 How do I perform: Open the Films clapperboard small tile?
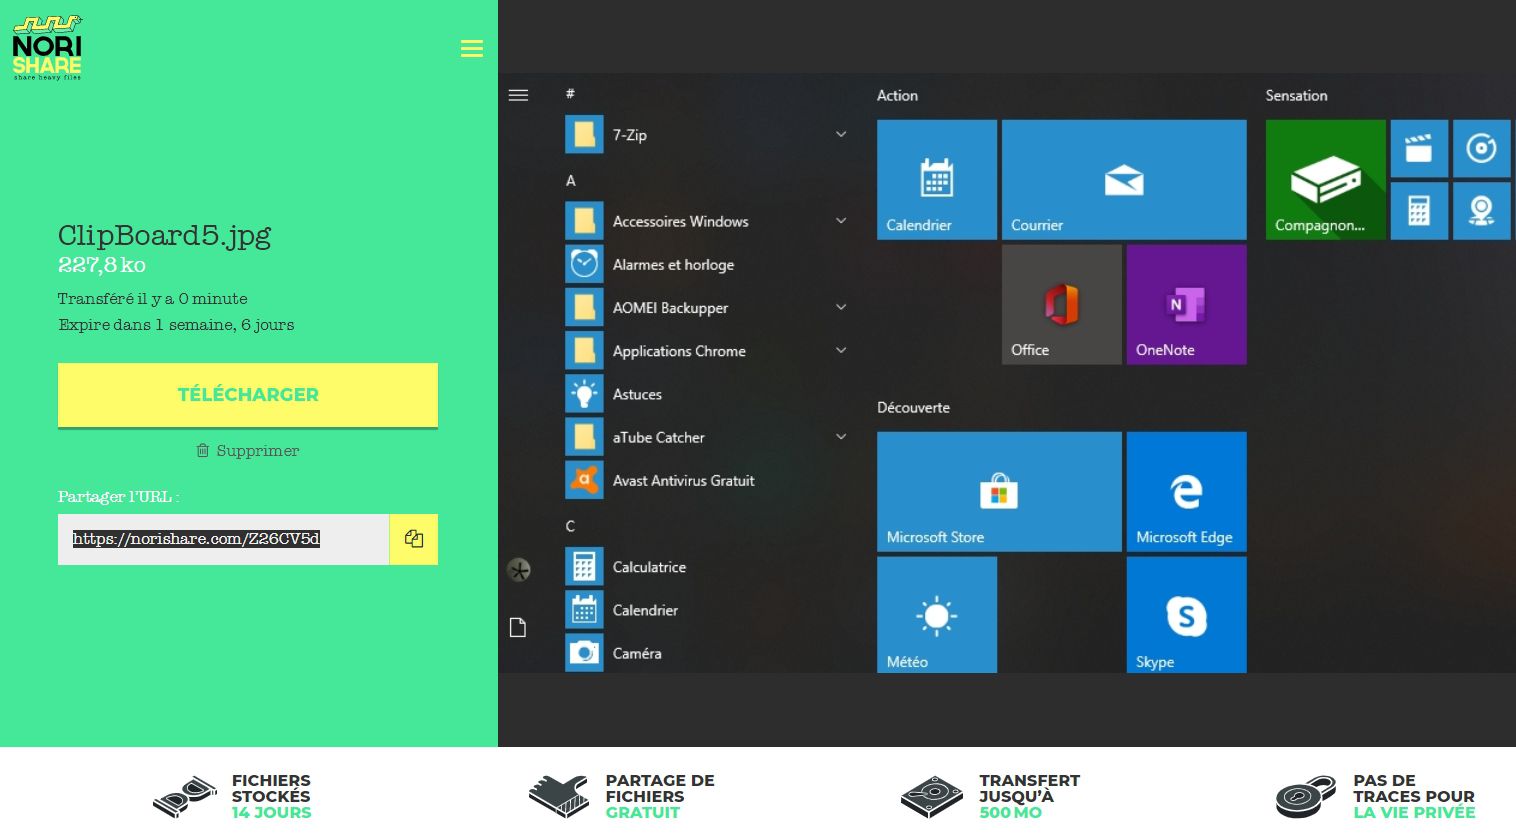1419,149
